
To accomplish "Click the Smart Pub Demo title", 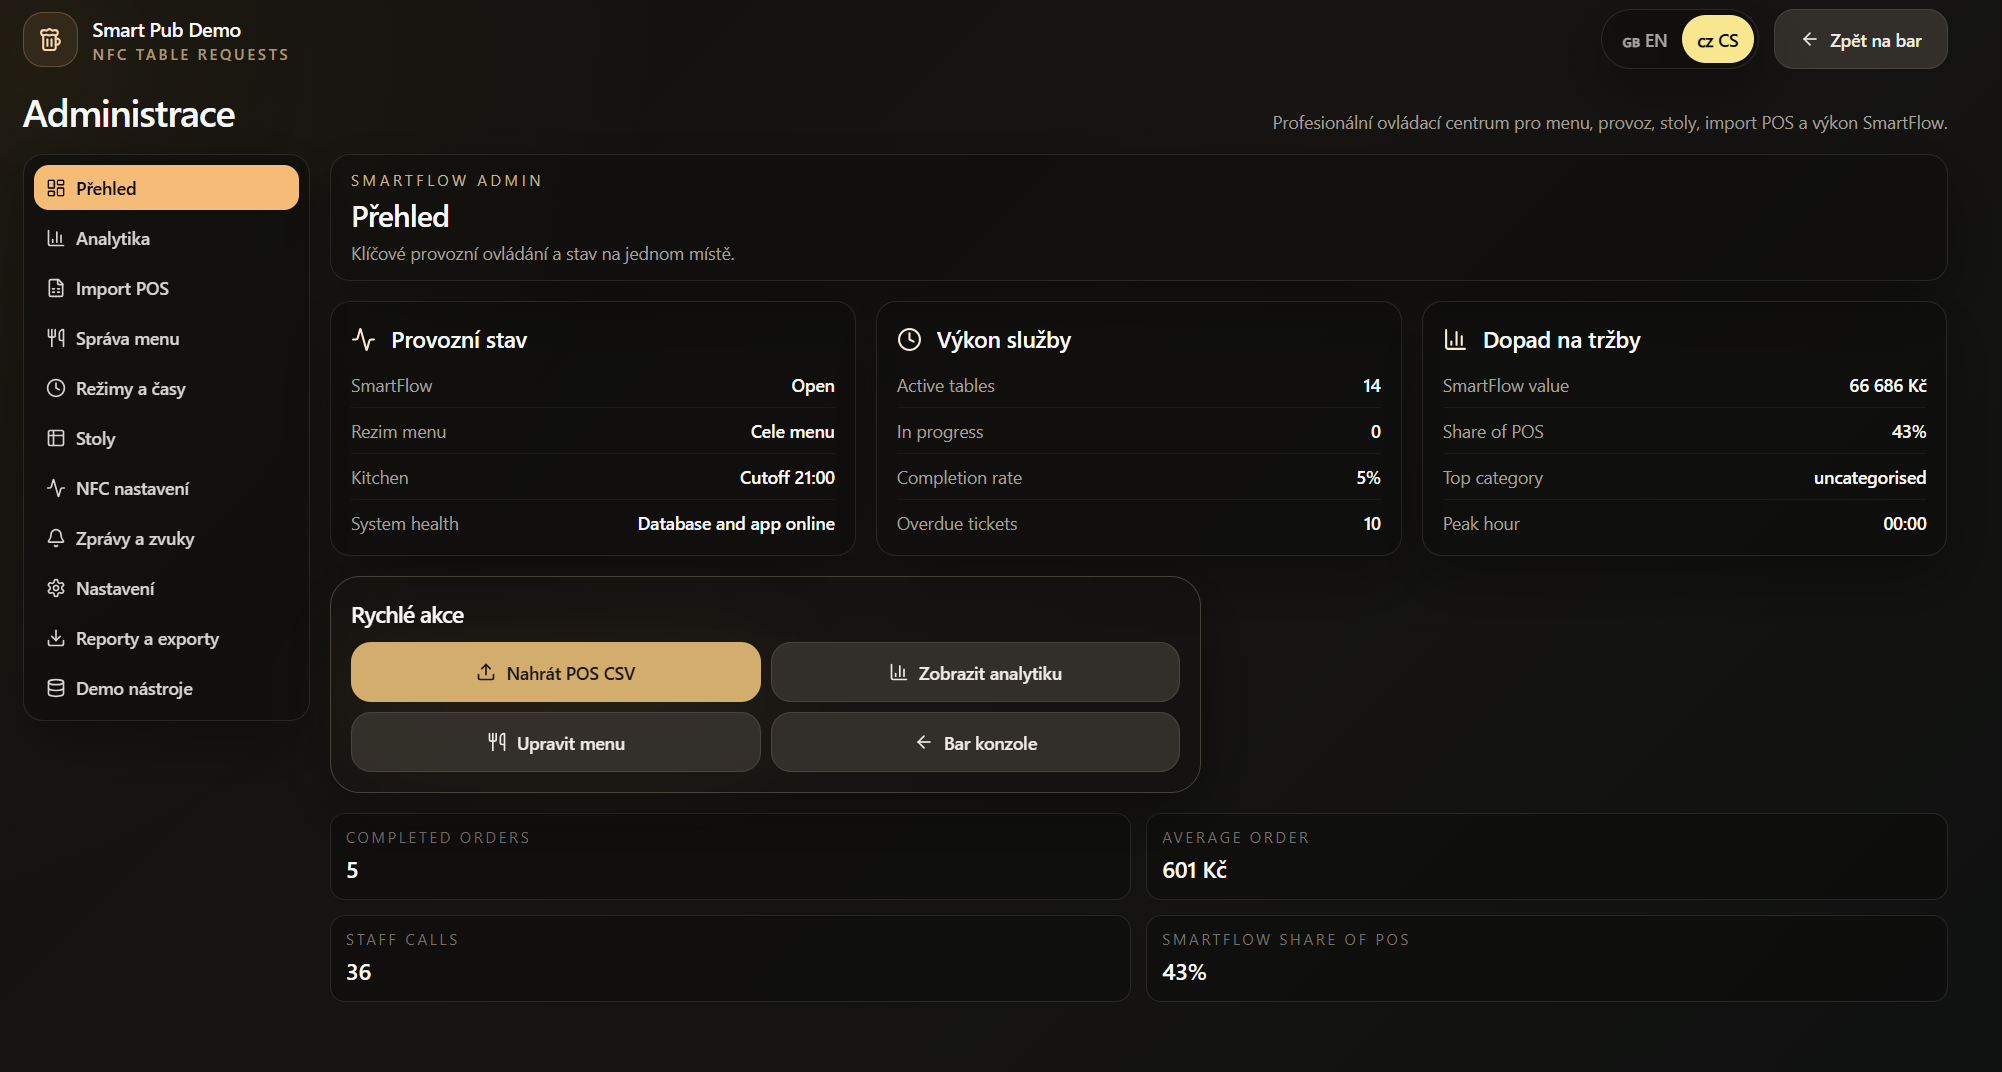I will [166, 30].
